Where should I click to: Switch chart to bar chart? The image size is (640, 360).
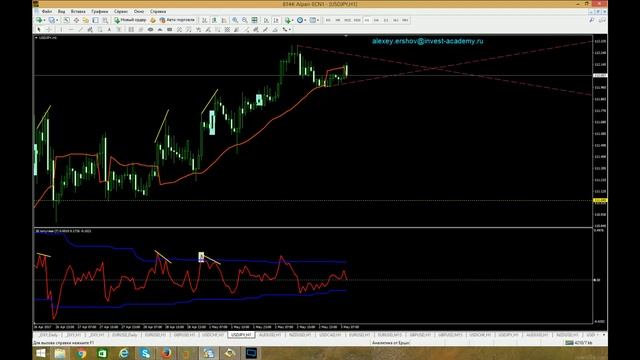(x=204, y=20)
